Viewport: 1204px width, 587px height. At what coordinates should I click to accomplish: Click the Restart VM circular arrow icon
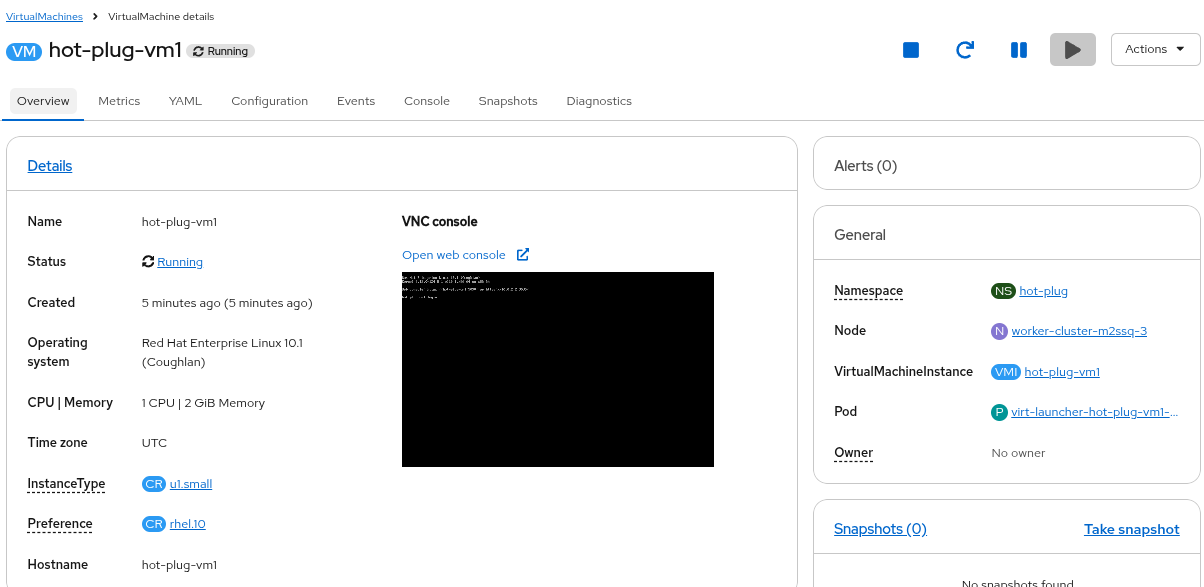[965, 50]
